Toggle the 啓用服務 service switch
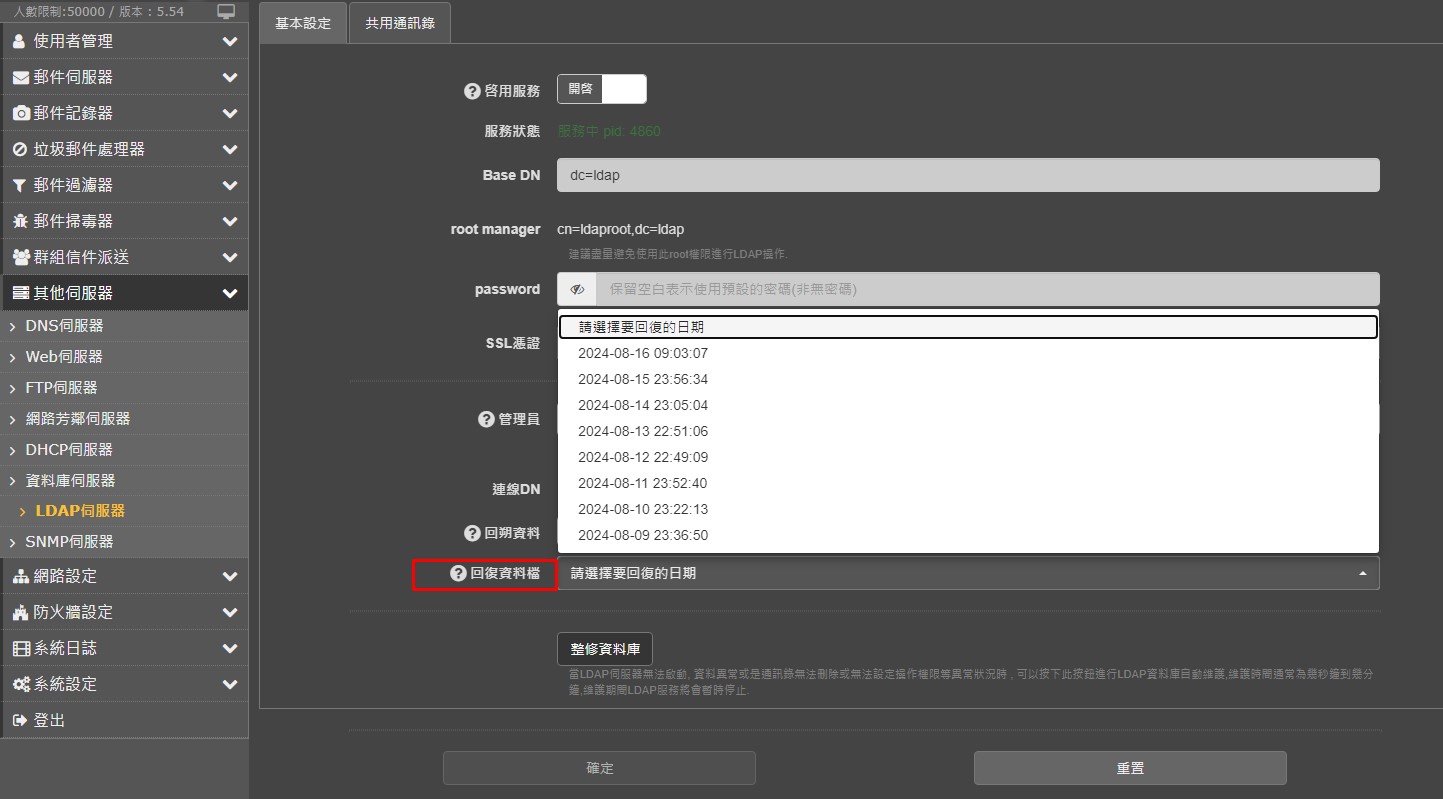This screenshot has height=799, width=1443. (602, 89)
